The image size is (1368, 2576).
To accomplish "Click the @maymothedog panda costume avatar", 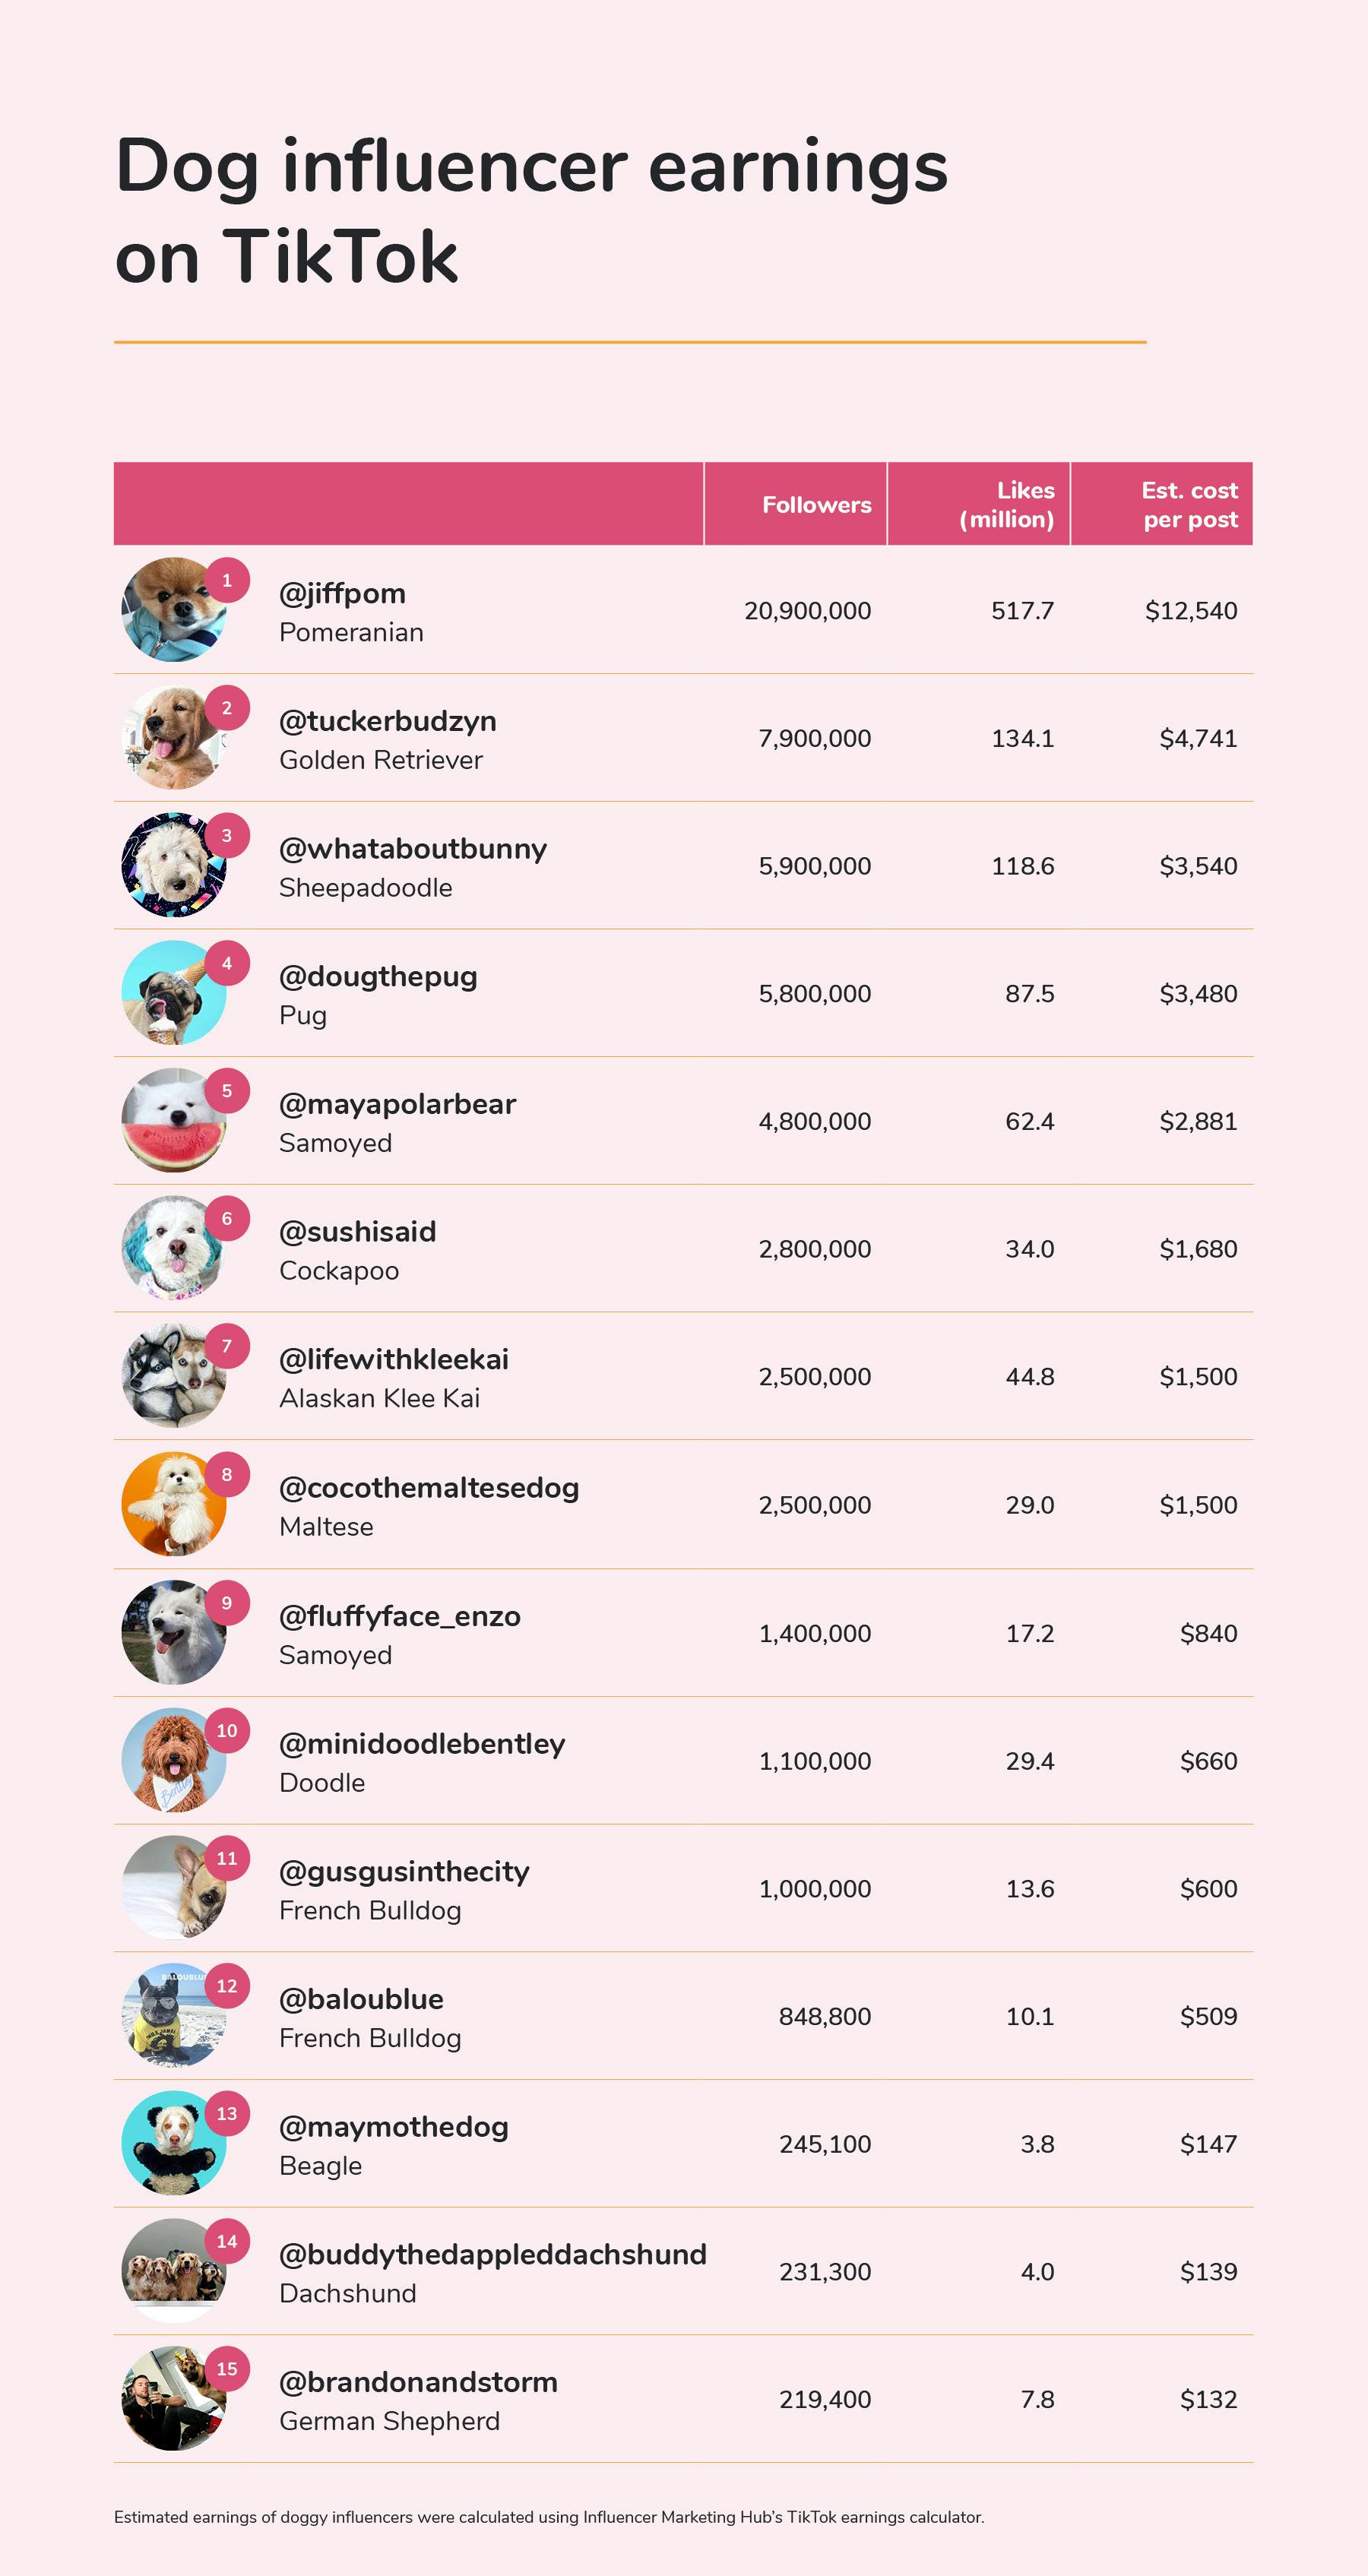I will click(172, 2144).
